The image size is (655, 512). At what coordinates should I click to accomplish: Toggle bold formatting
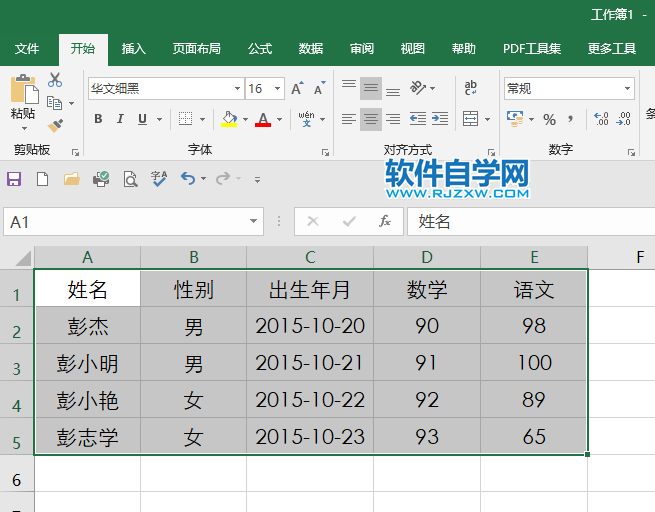pos(98,119)
